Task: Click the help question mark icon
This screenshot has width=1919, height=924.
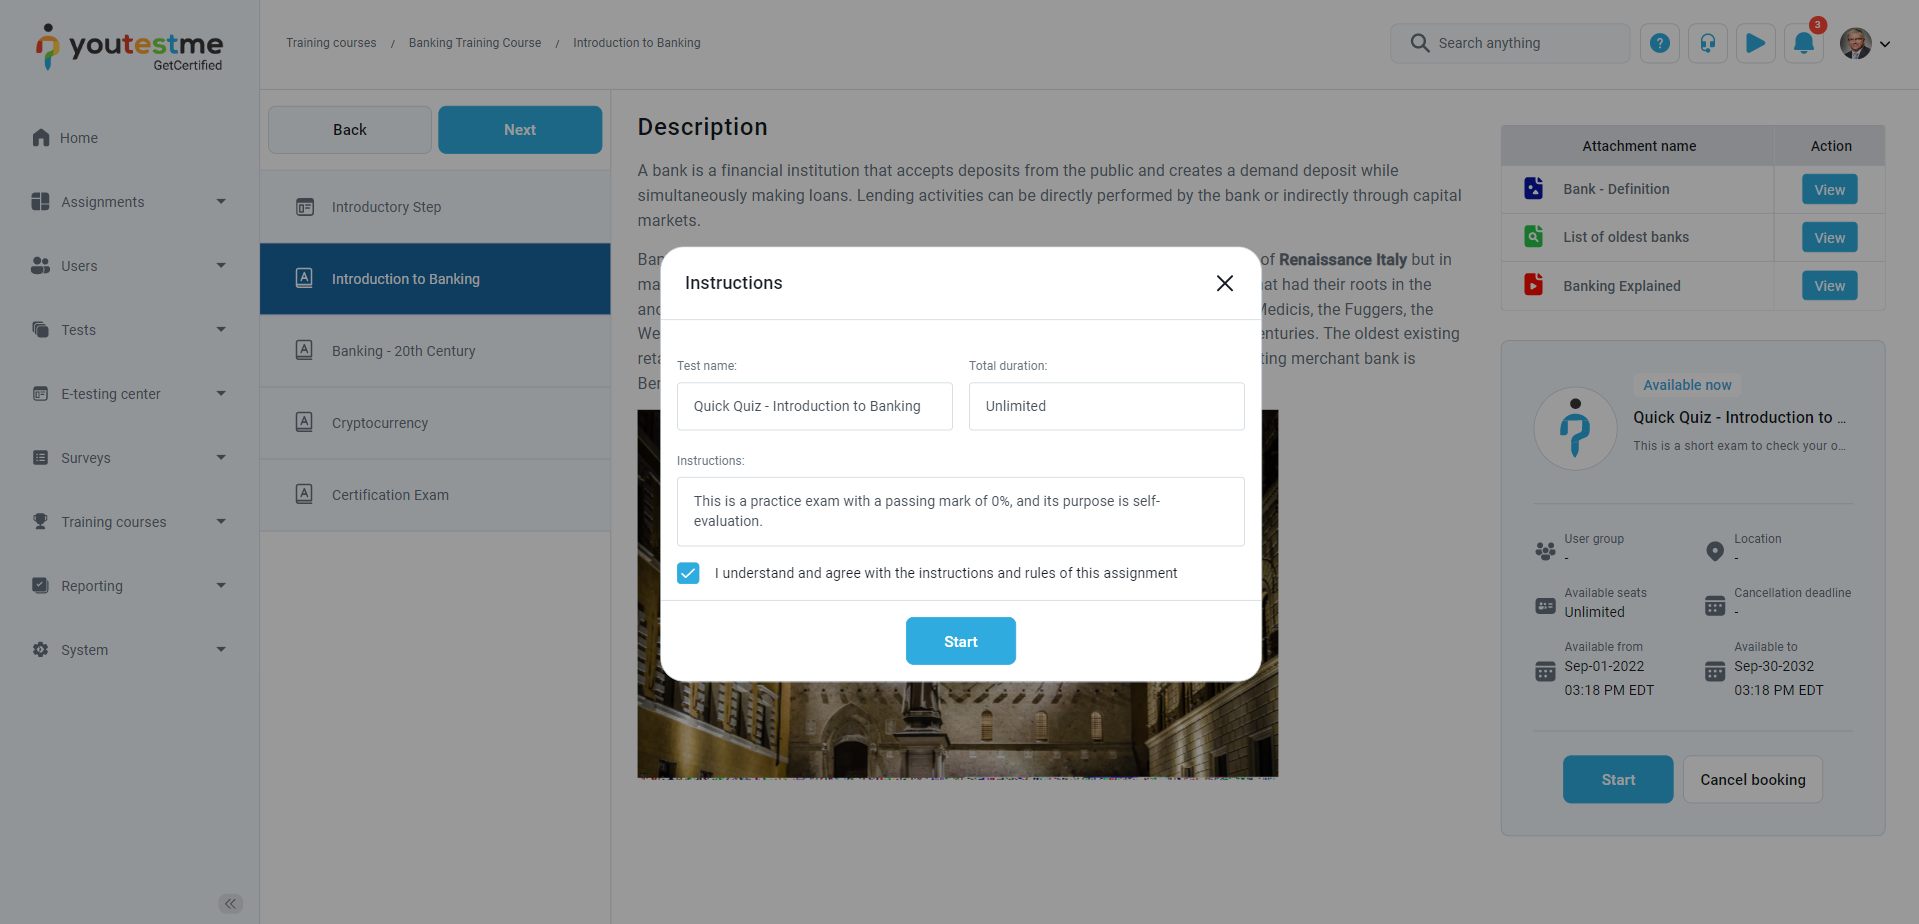Action: pos(1659,43)
